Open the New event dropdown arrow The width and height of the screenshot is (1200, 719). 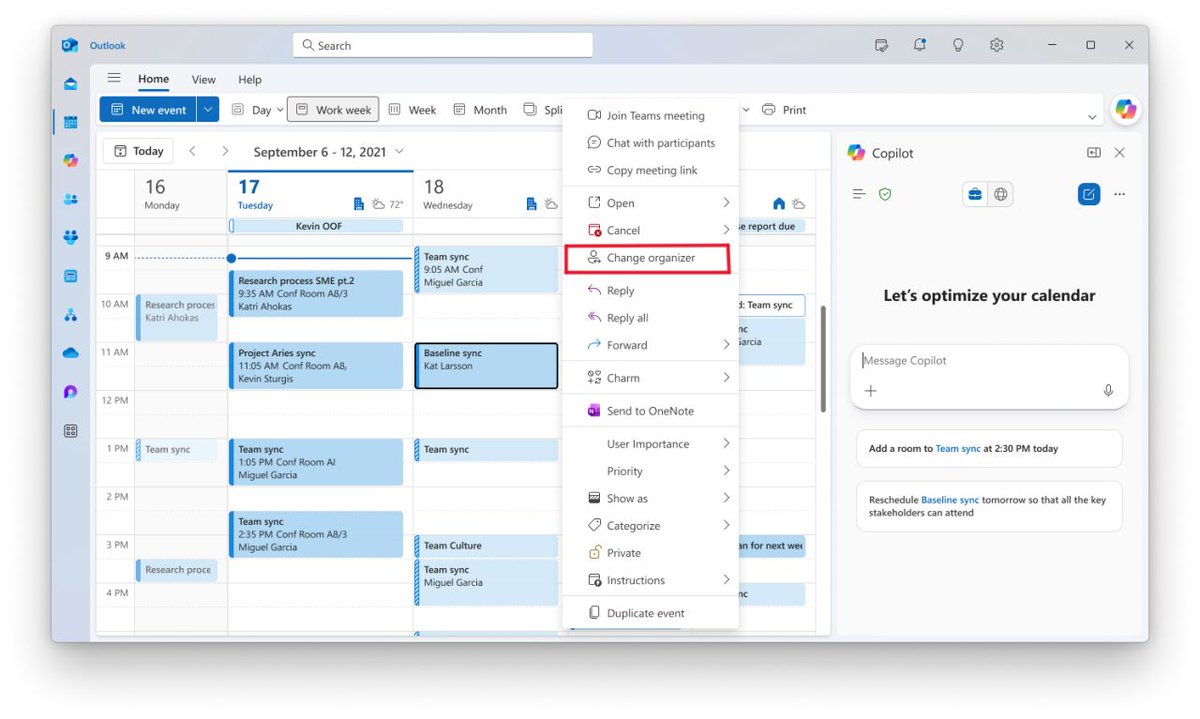(x=208, y=110)
